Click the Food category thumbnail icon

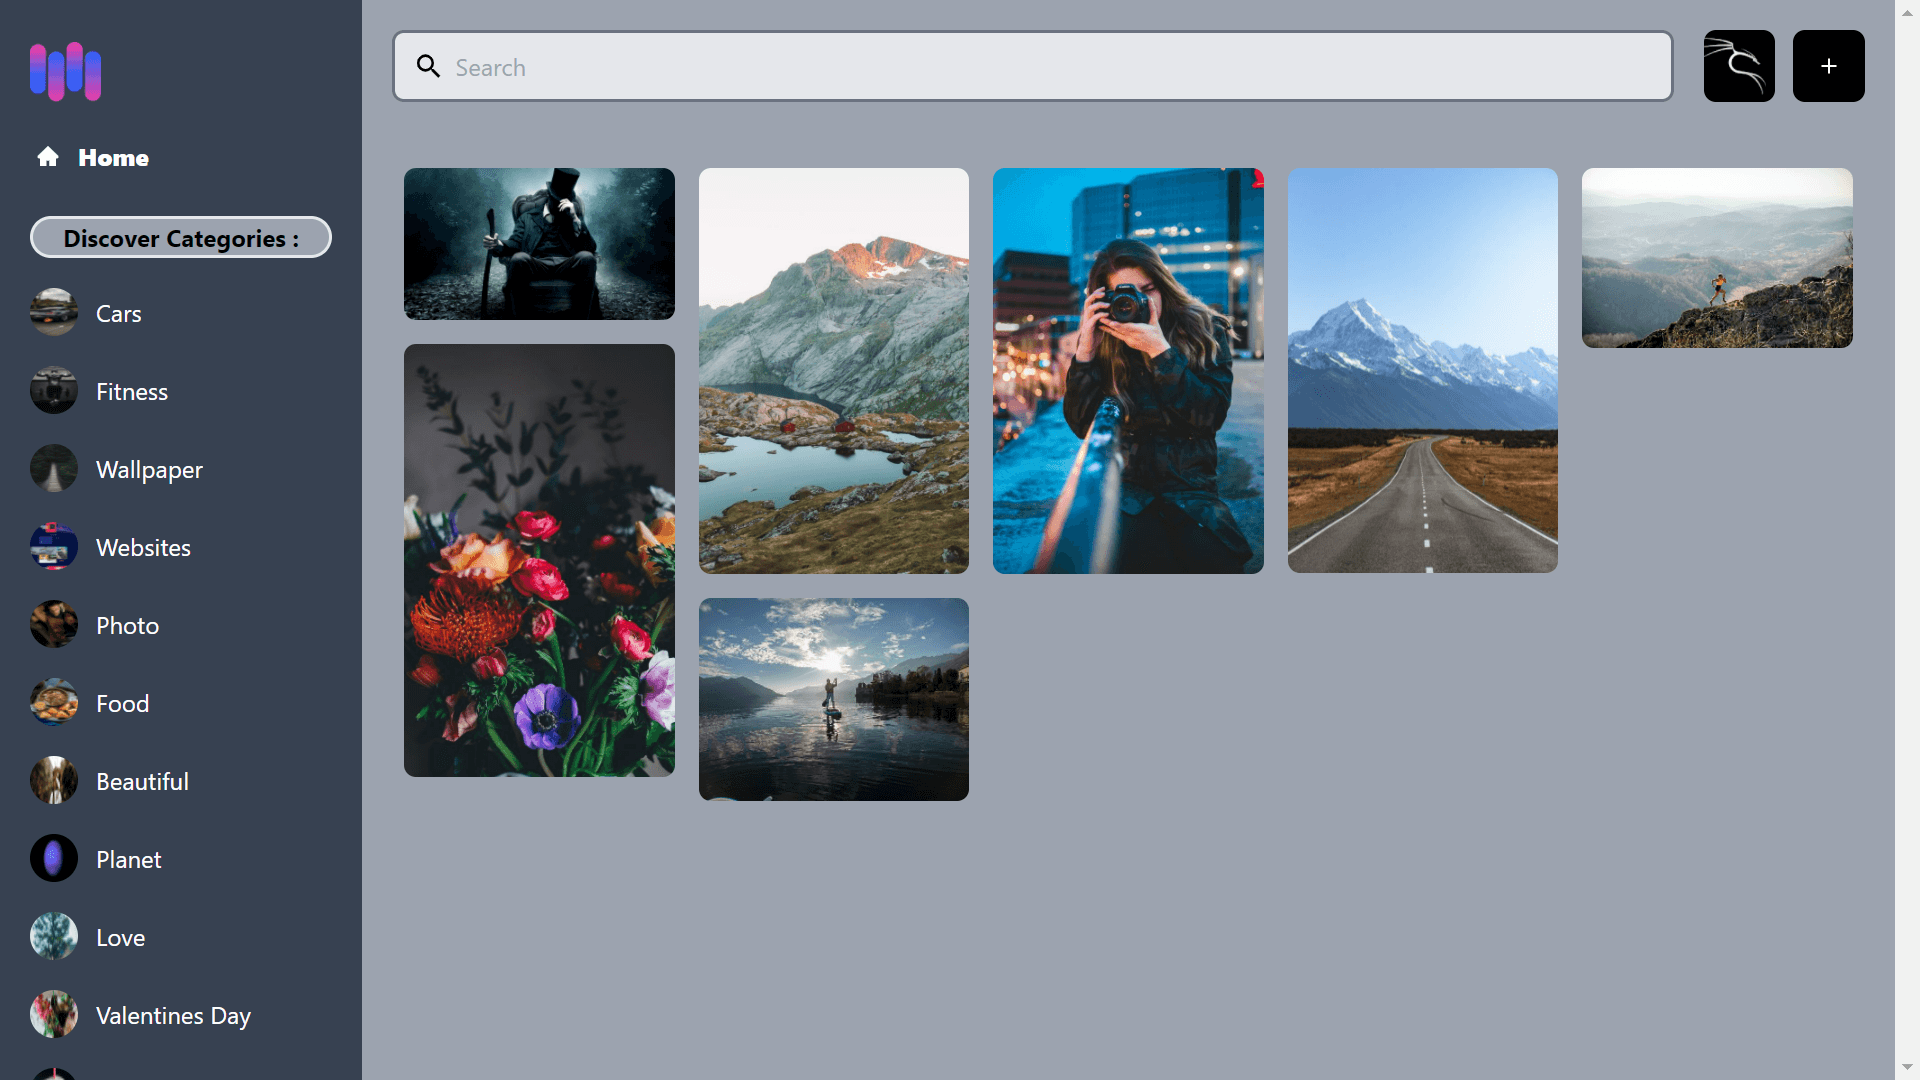click(x=54, y=702)
